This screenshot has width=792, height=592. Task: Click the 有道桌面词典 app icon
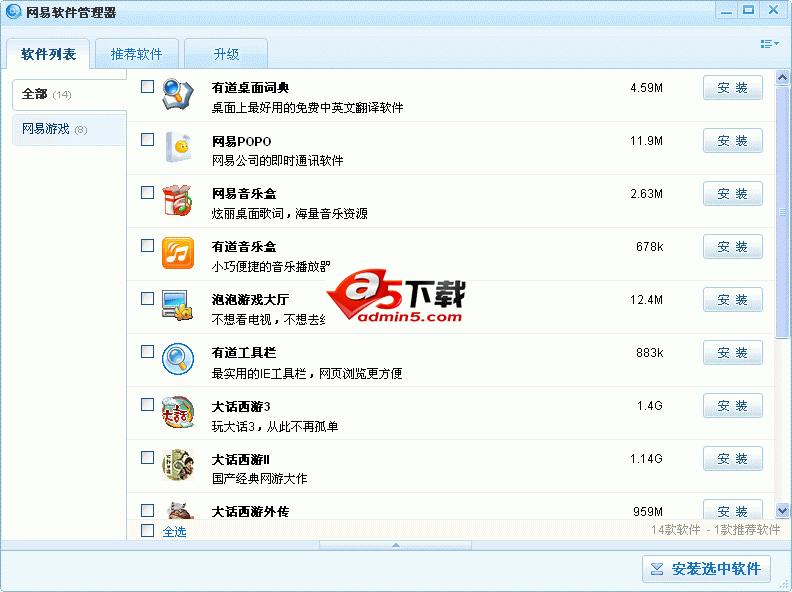[x=178, y=94]
